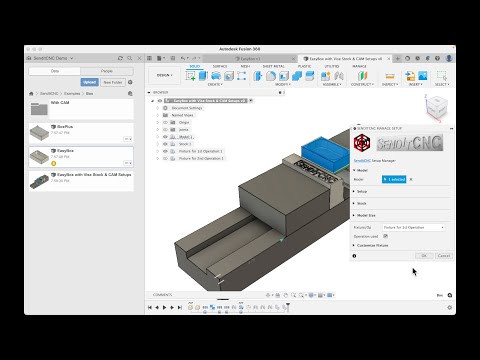The width and height of the screenshot is (480, 360).
Task: Toggle the data panel grid icon
Action: [x=150, y=58]
